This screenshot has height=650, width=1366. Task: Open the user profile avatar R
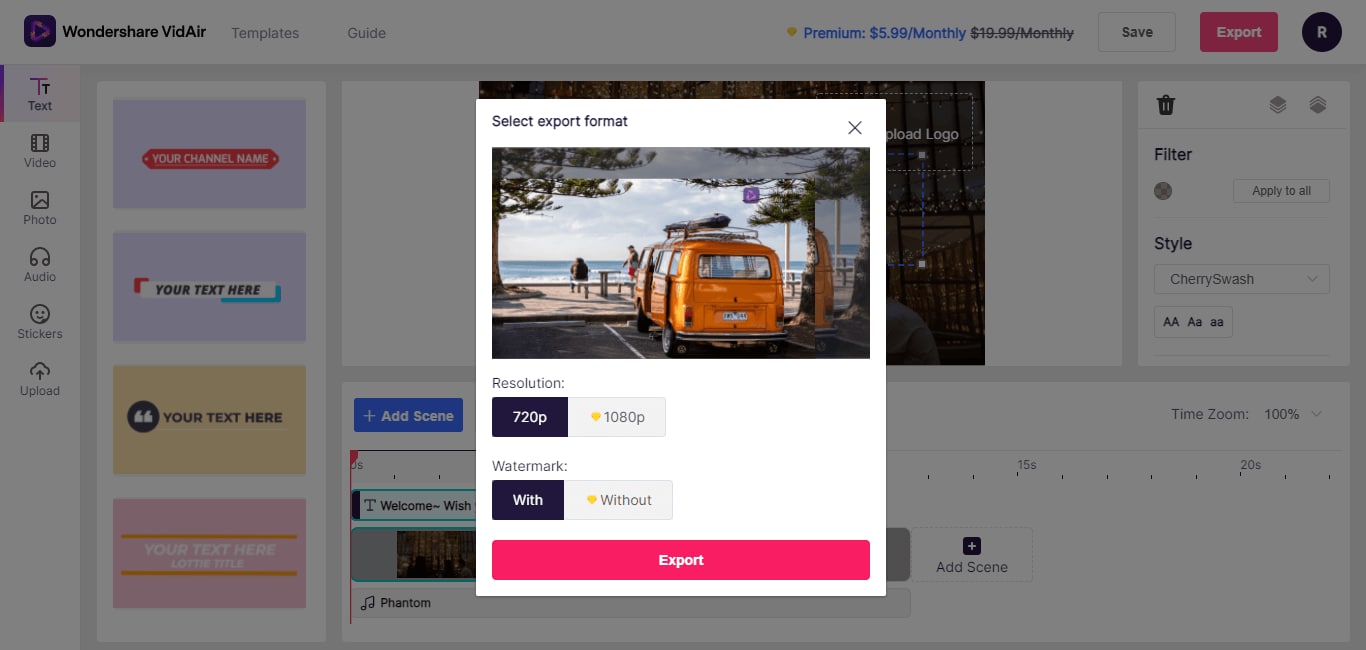1322,32
